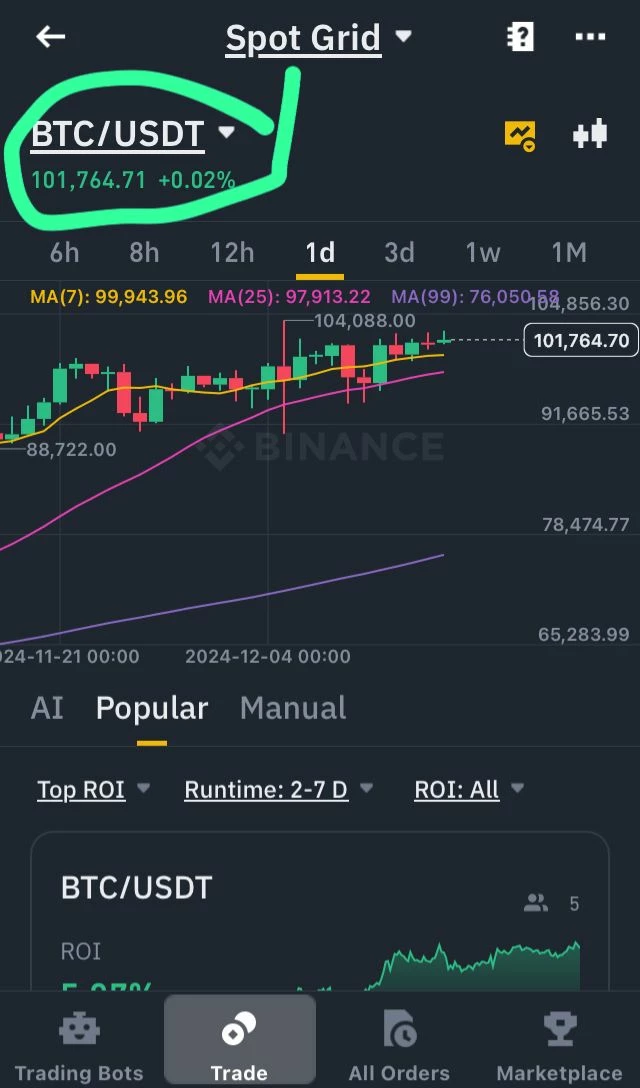
Task: Open the Trading Bots robot icon
Action: pos(79,1030)
